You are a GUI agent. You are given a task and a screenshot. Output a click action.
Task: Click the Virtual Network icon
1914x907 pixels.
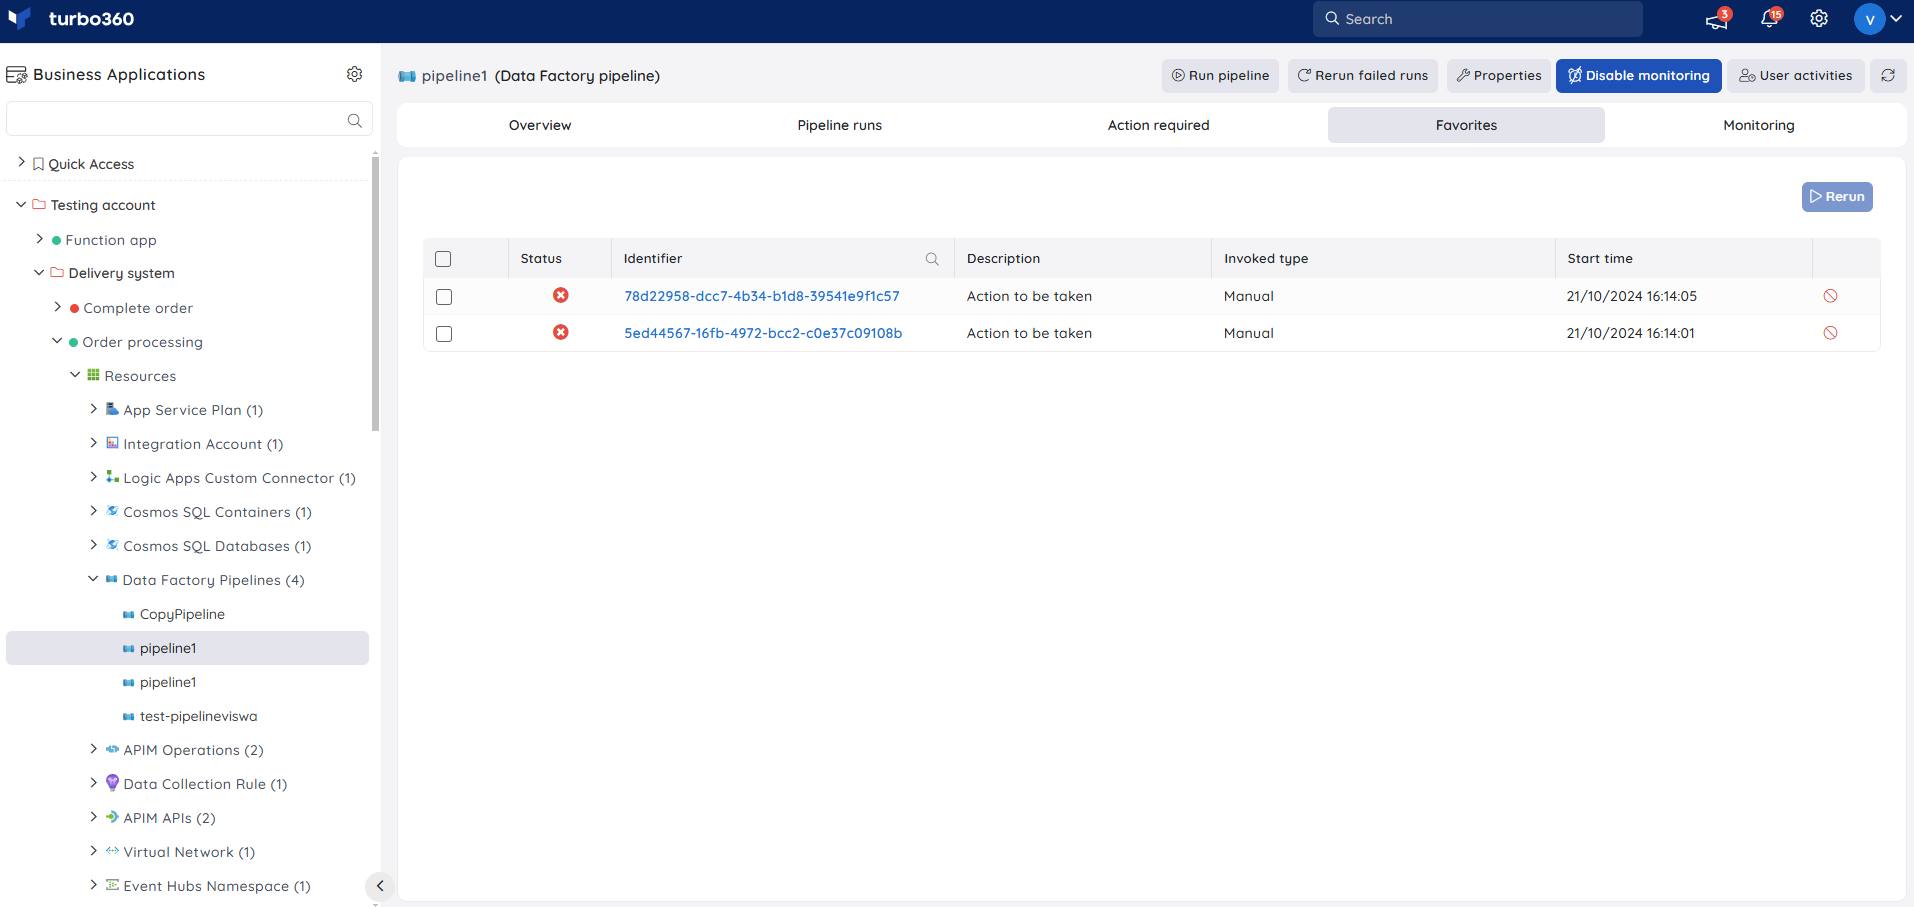[x=112, y=851]
